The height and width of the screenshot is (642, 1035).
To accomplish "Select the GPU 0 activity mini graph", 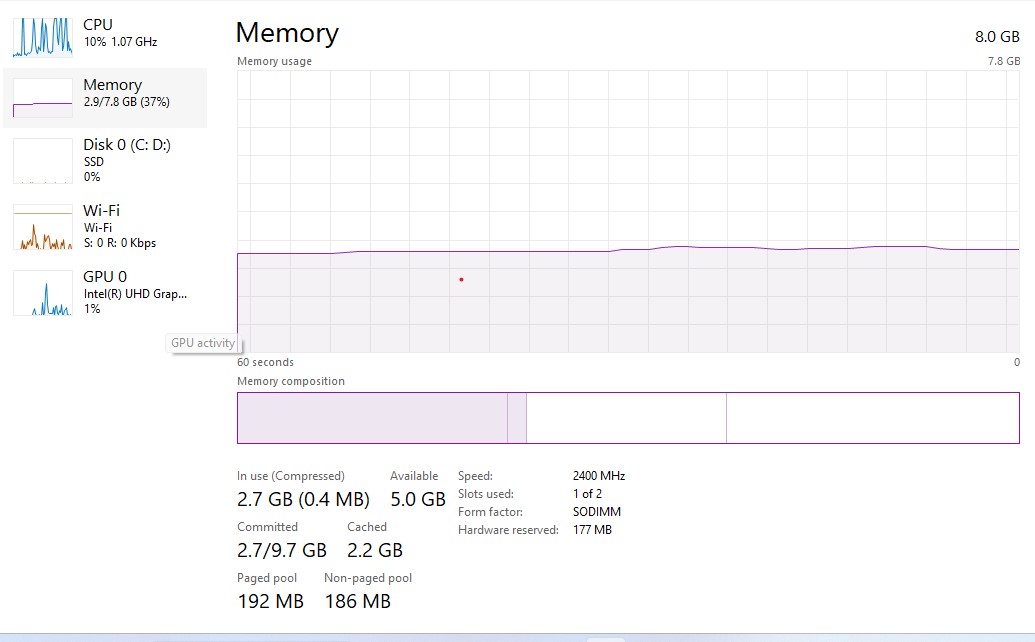I will point(43,293).
